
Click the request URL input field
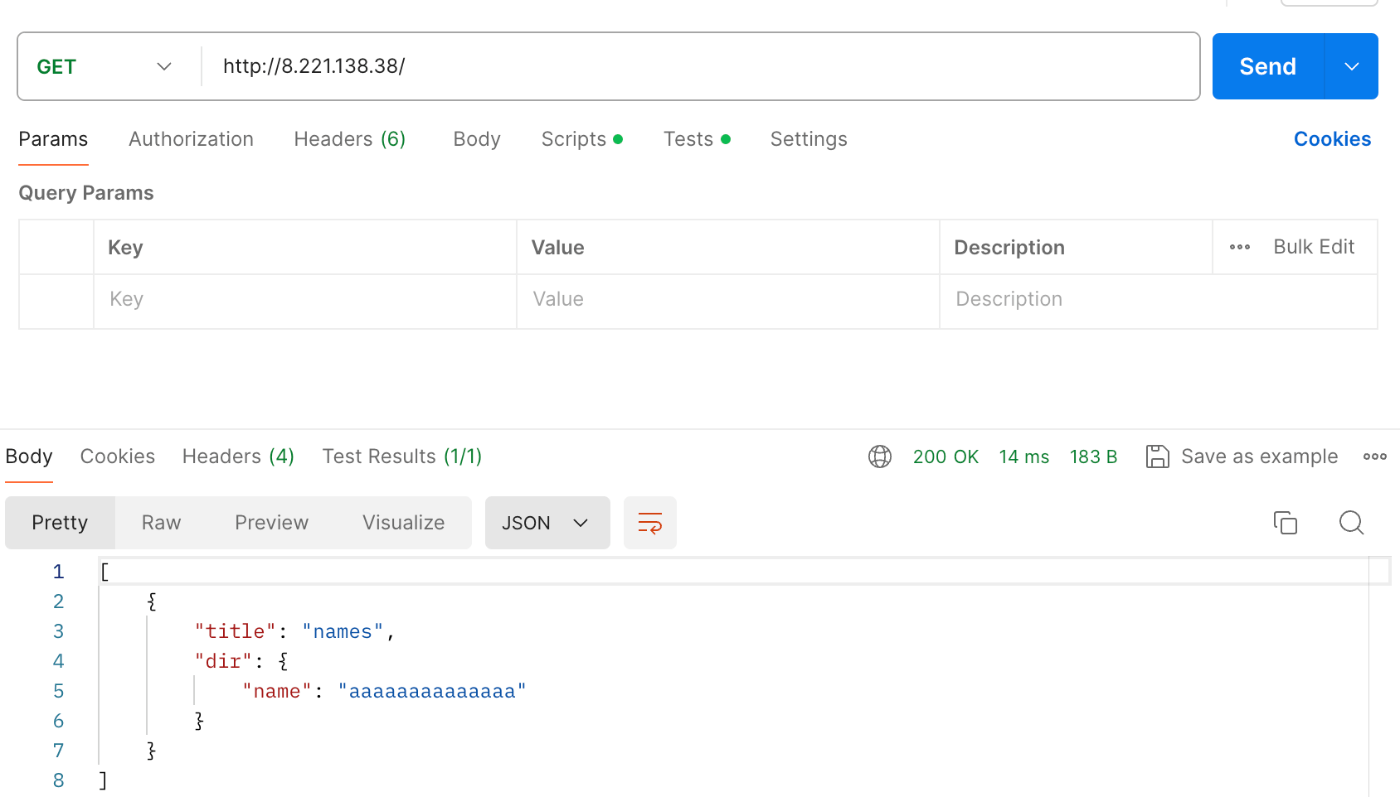[700, 66]
